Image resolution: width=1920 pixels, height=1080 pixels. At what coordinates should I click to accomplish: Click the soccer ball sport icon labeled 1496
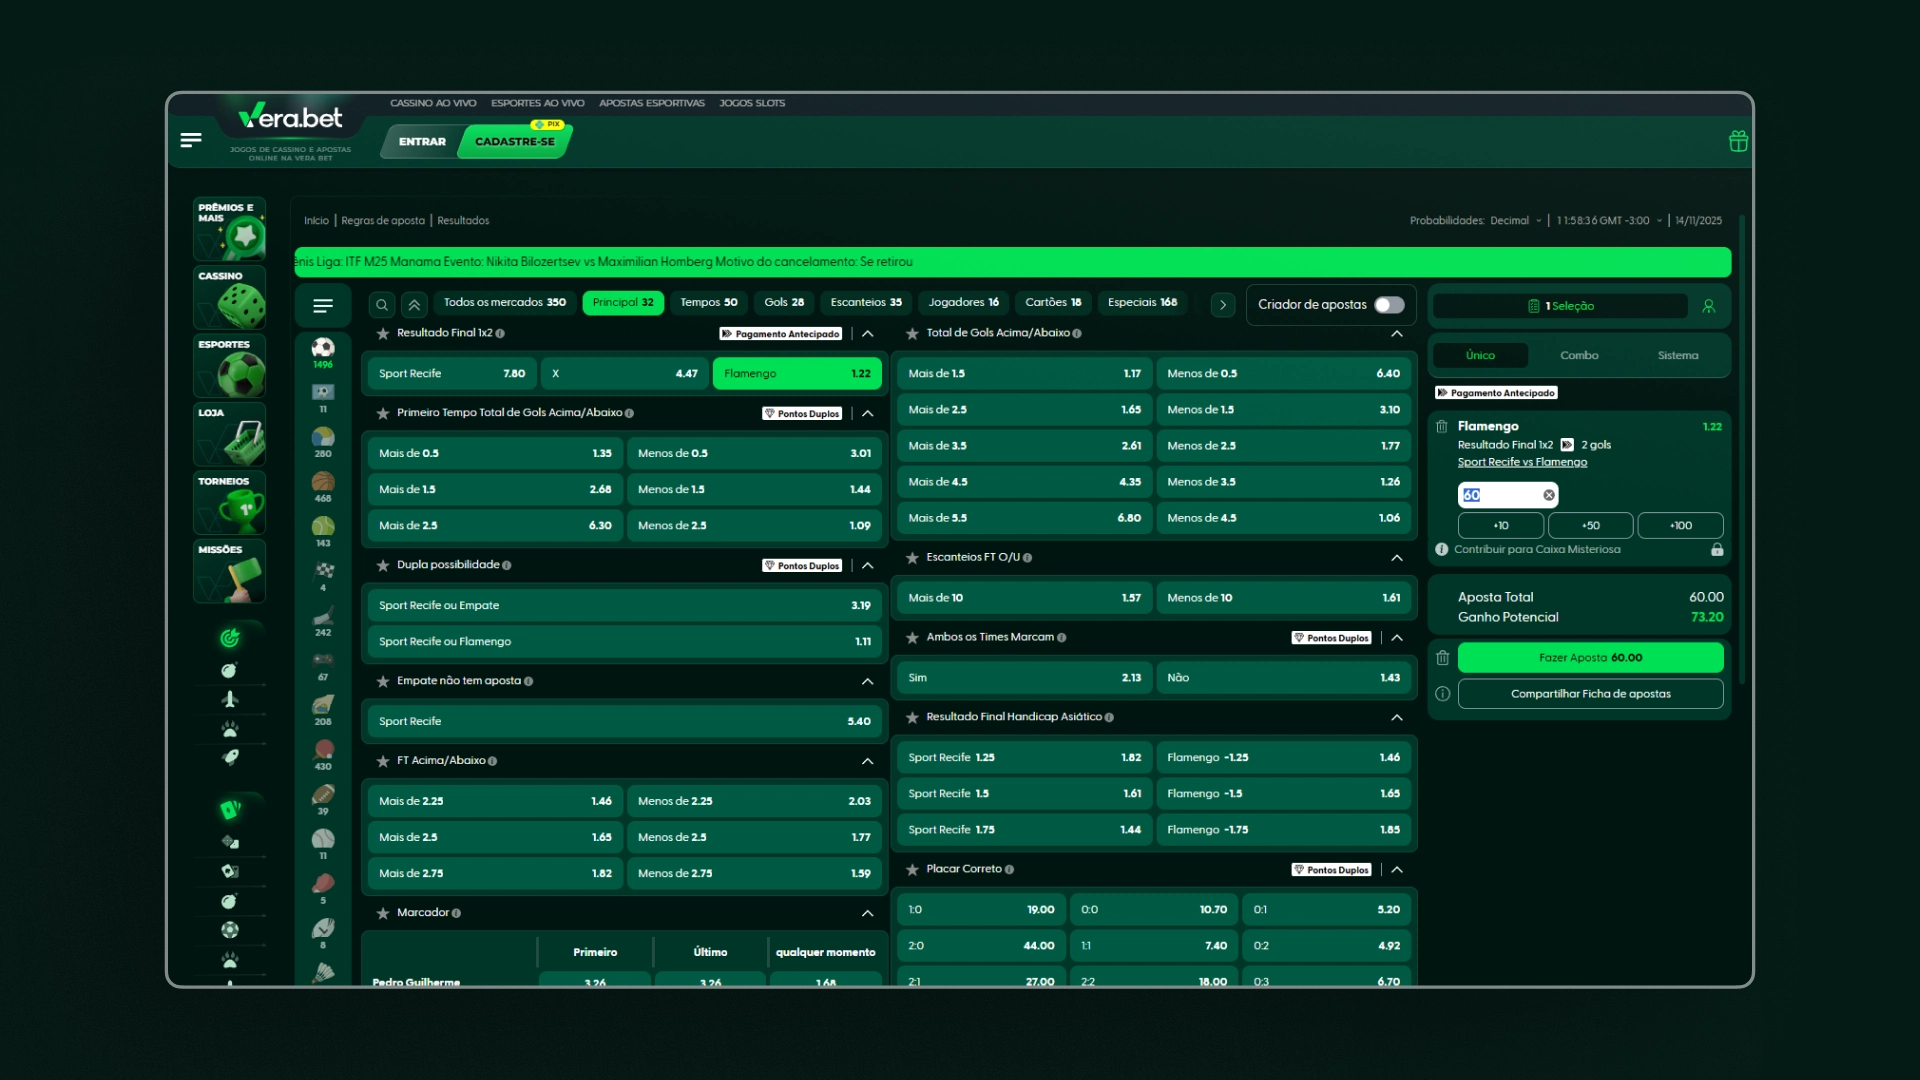point(323,349)
